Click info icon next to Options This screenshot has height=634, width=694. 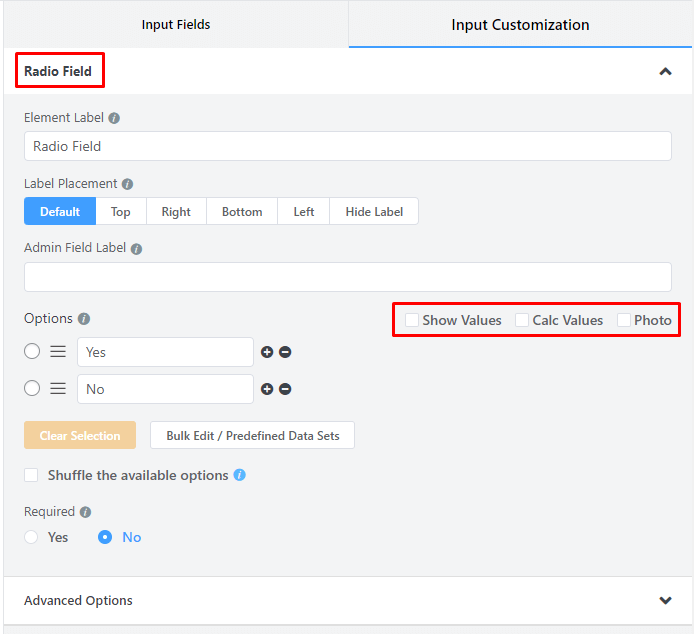pyautogui.click(x=84, y=319)
